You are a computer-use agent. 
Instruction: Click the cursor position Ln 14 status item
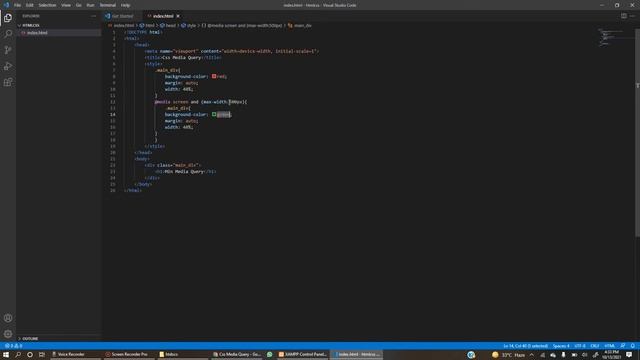525,346
